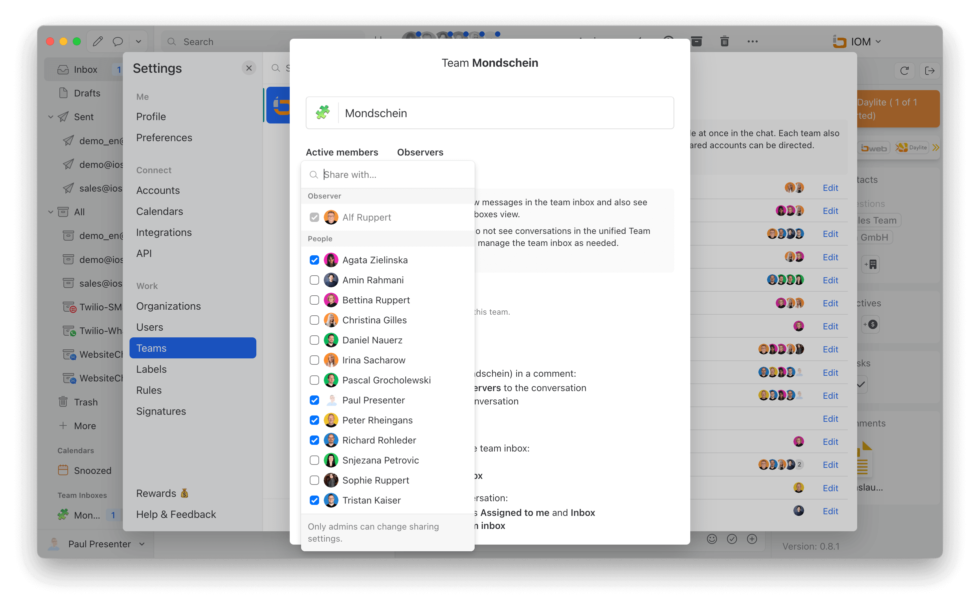
Task: Open Accounts settings
Action: [x=158, y=190]
